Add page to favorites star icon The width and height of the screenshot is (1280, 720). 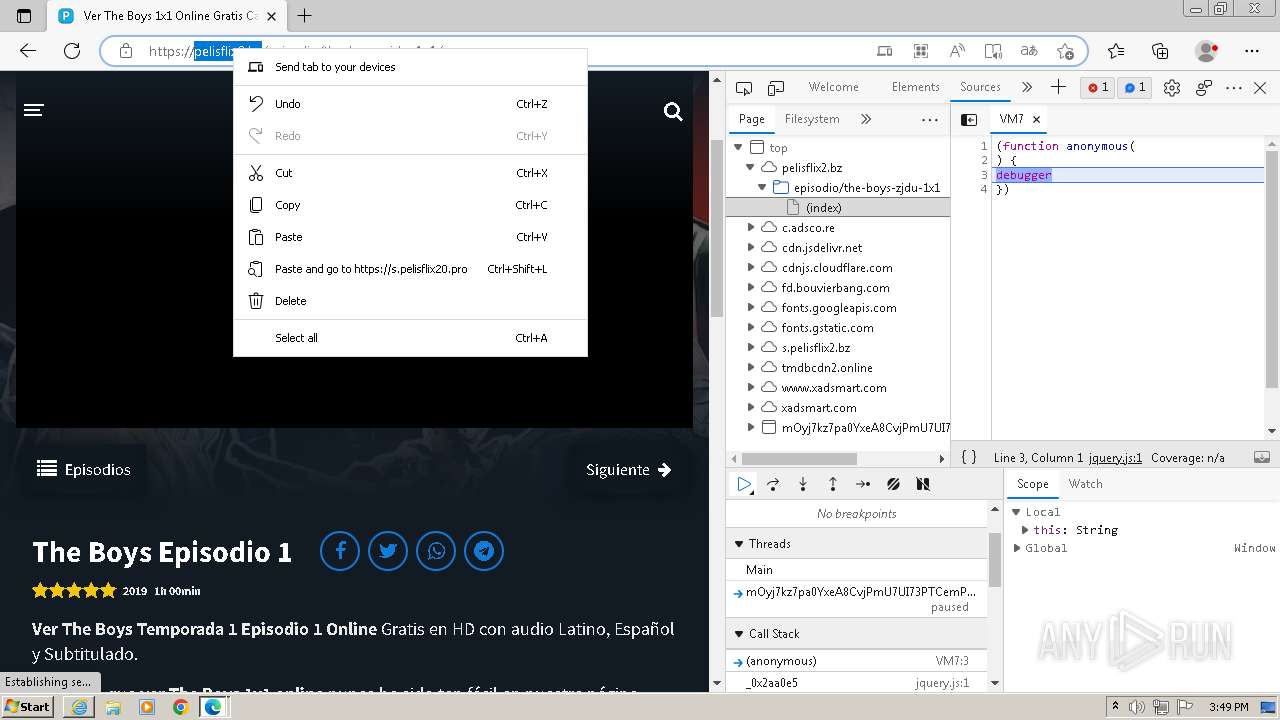1065,51
